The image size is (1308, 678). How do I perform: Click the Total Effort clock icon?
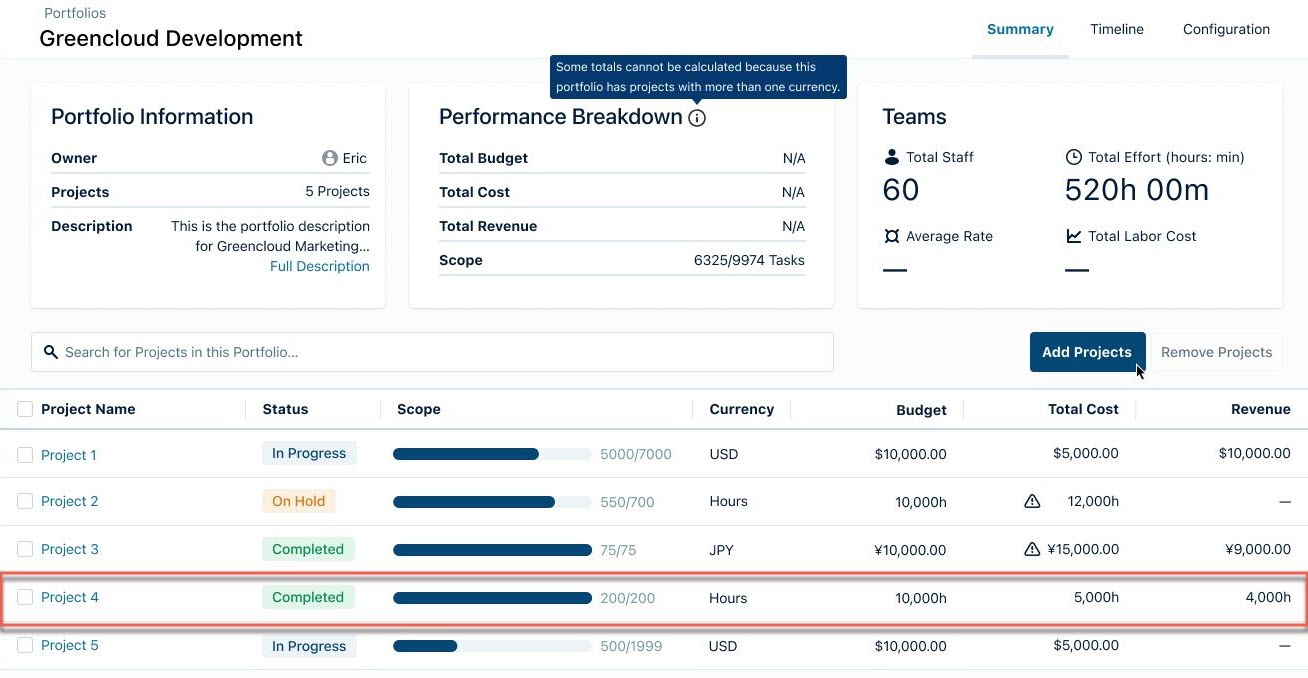1073,157
